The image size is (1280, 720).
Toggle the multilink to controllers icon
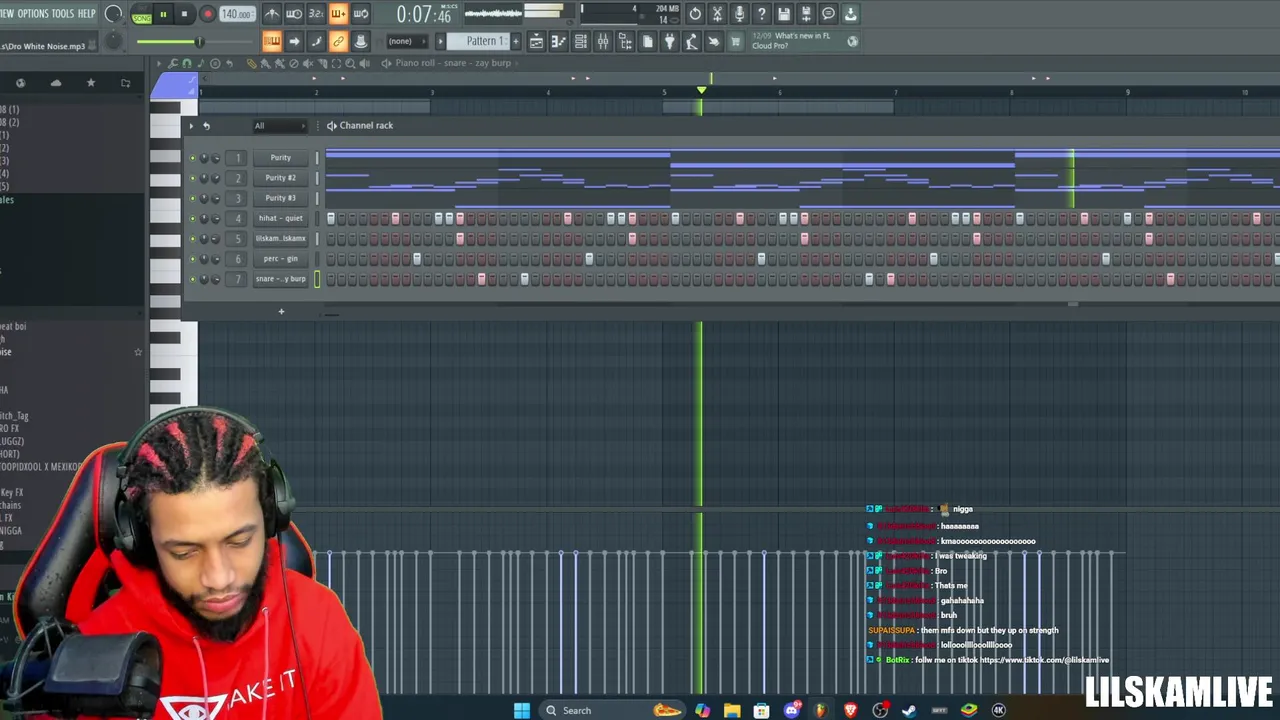tap(338, 41)
